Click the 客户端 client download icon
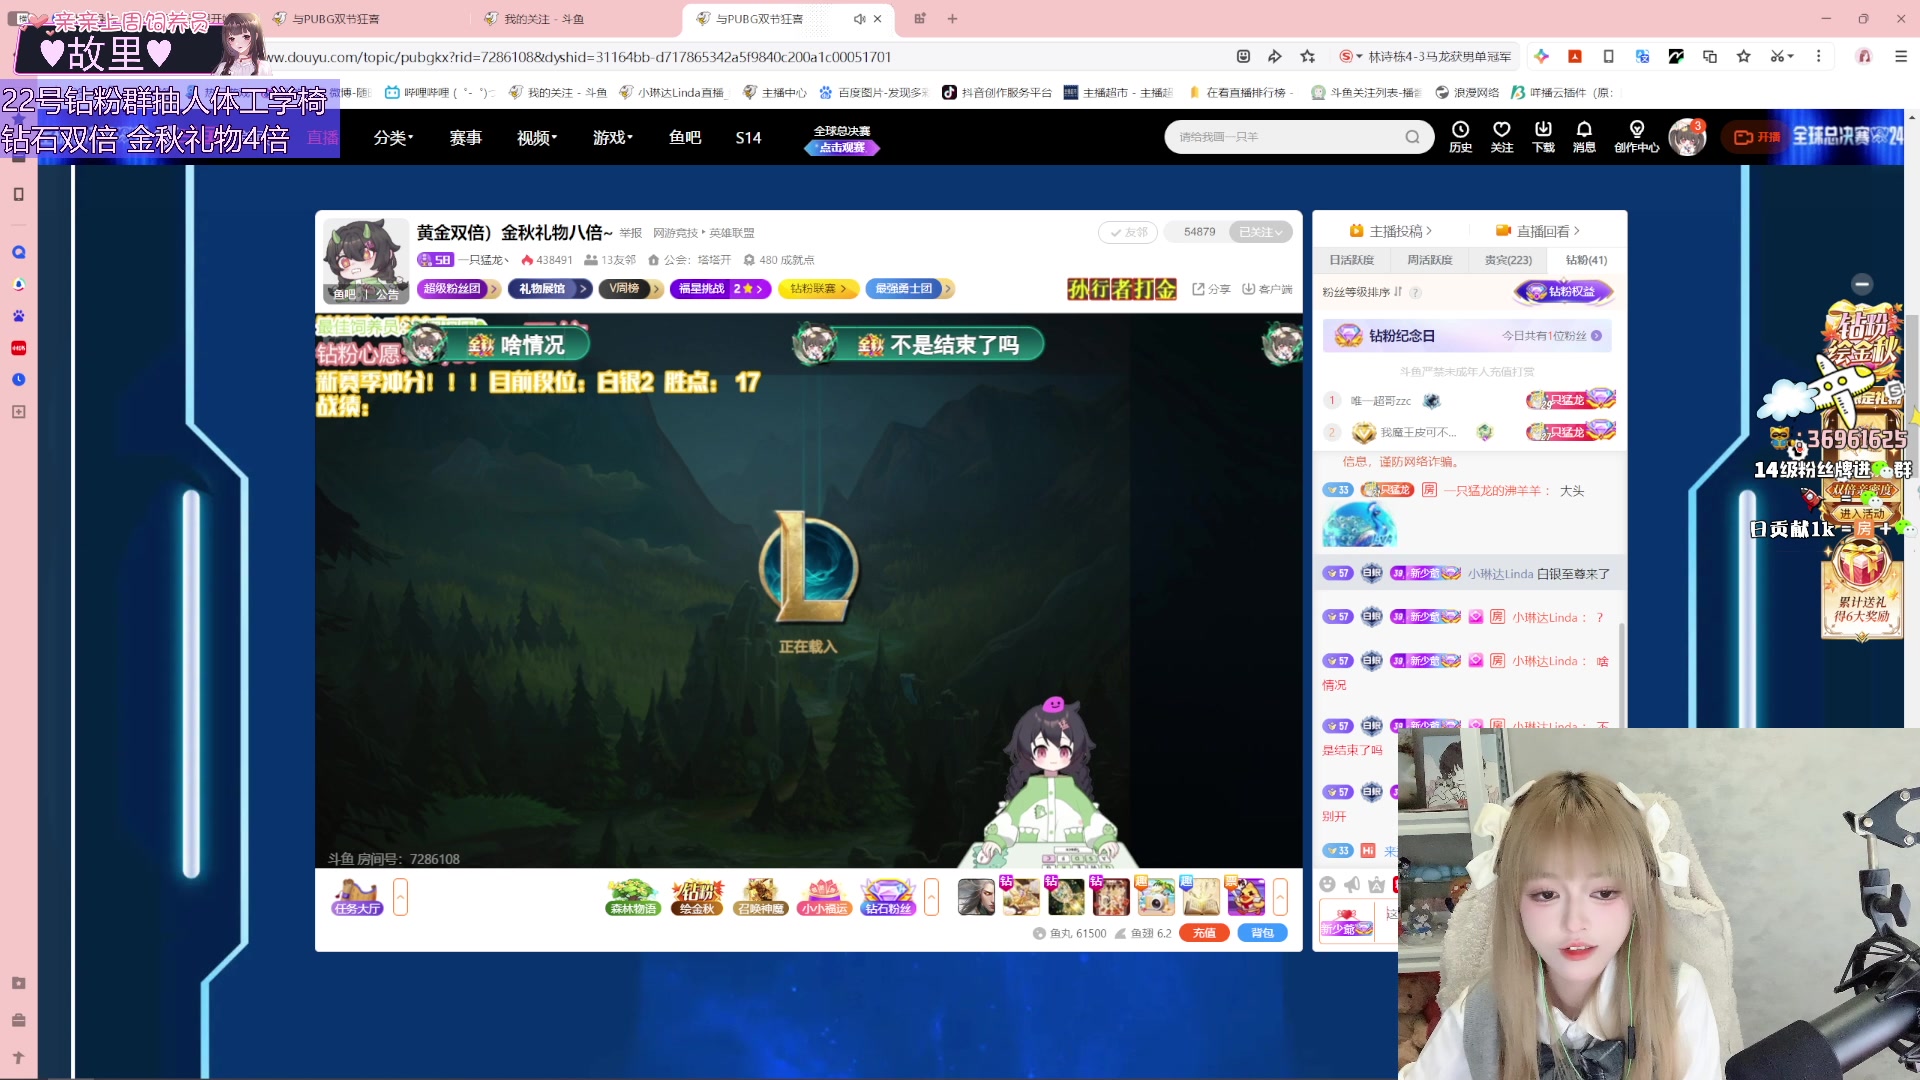Viewport: 1920px width, 1080px height. [x=1267, y=289]
